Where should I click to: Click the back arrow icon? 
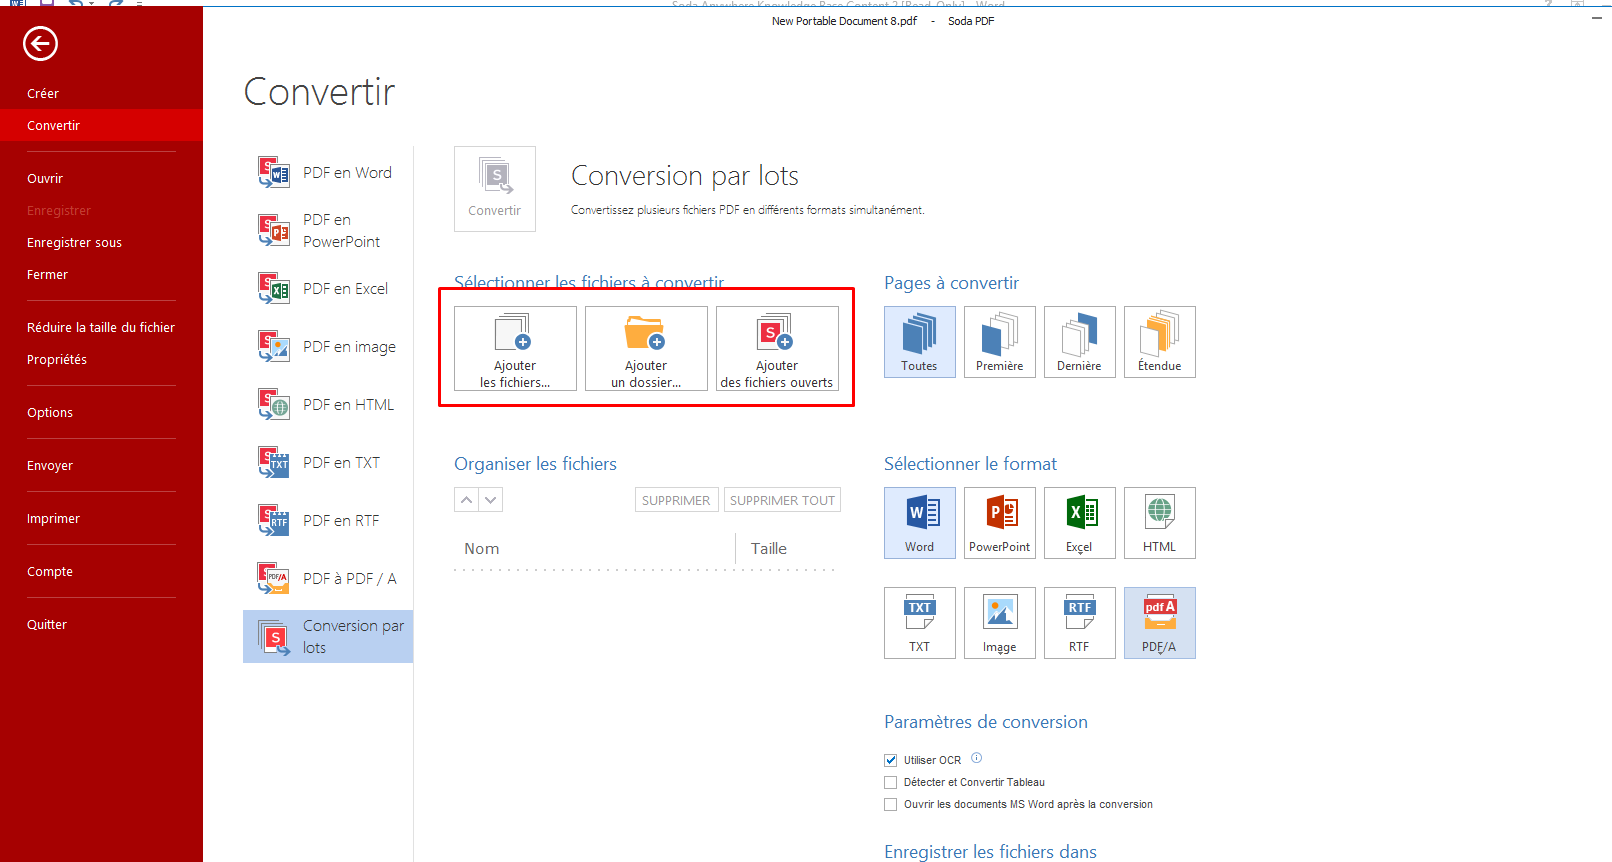coord(41,44)
